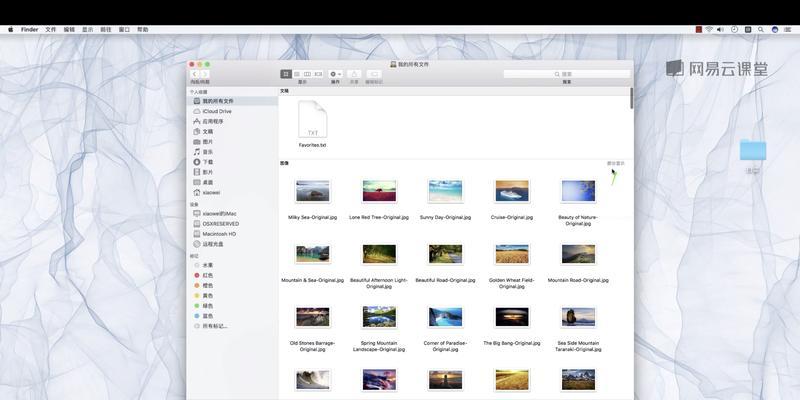Open Applications folder in sidebar
Viewport: 800px width, 400px height.
(233, 121)
